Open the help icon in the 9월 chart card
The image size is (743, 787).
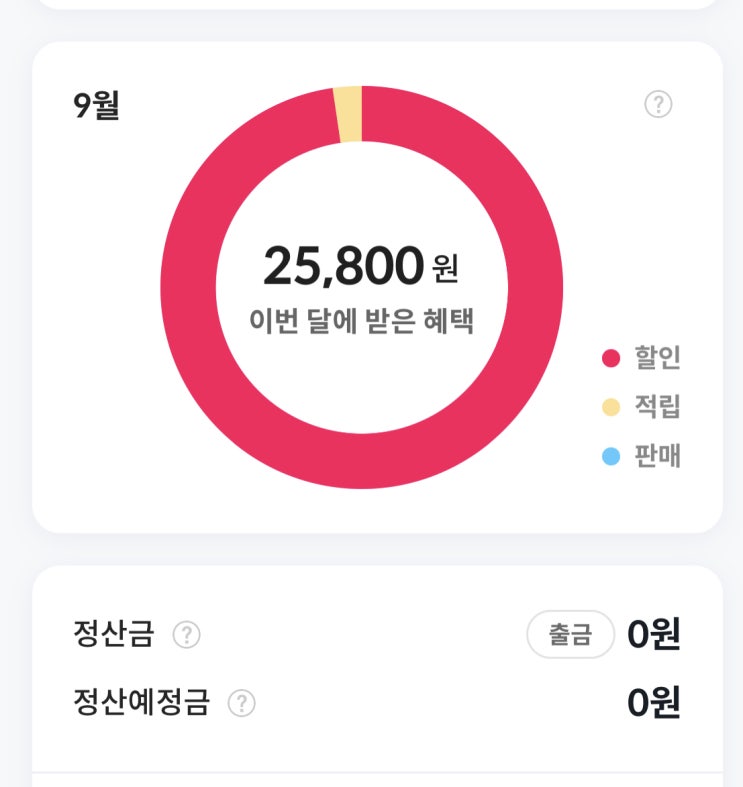tap(658, 104)
